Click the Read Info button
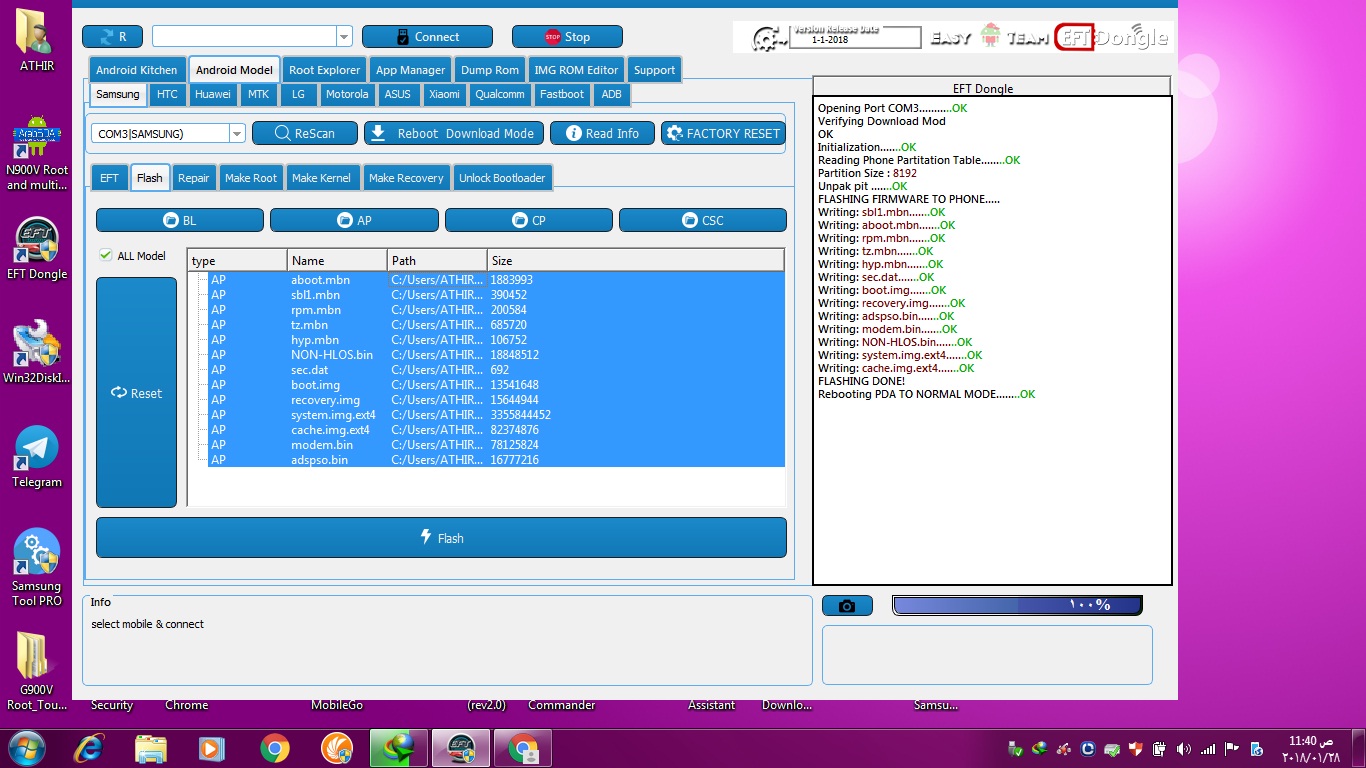The image size is (1366, 768). coord(602,133)
